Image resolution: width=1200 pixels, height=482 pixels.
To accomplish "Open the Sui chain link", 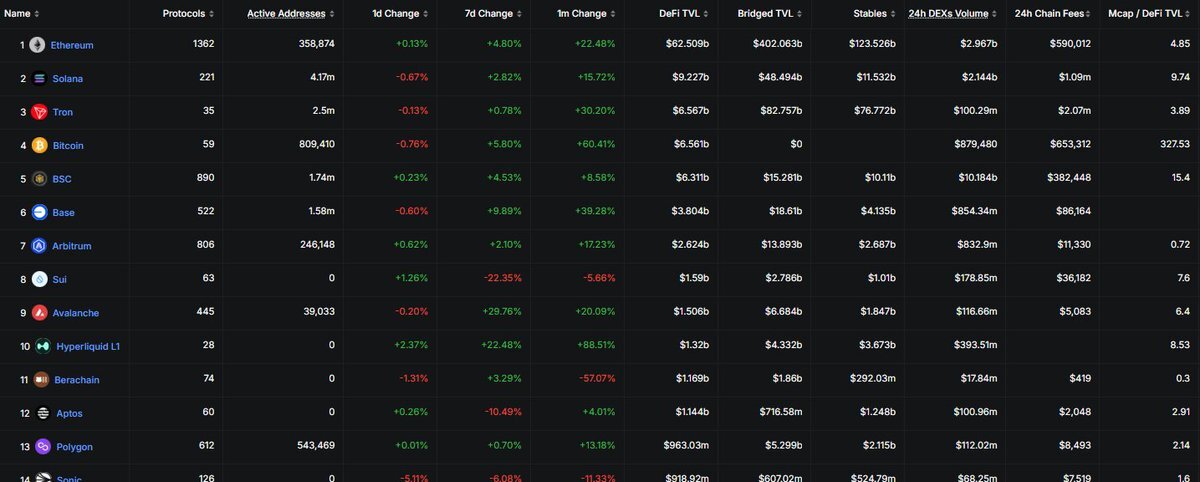I will 59,280.
